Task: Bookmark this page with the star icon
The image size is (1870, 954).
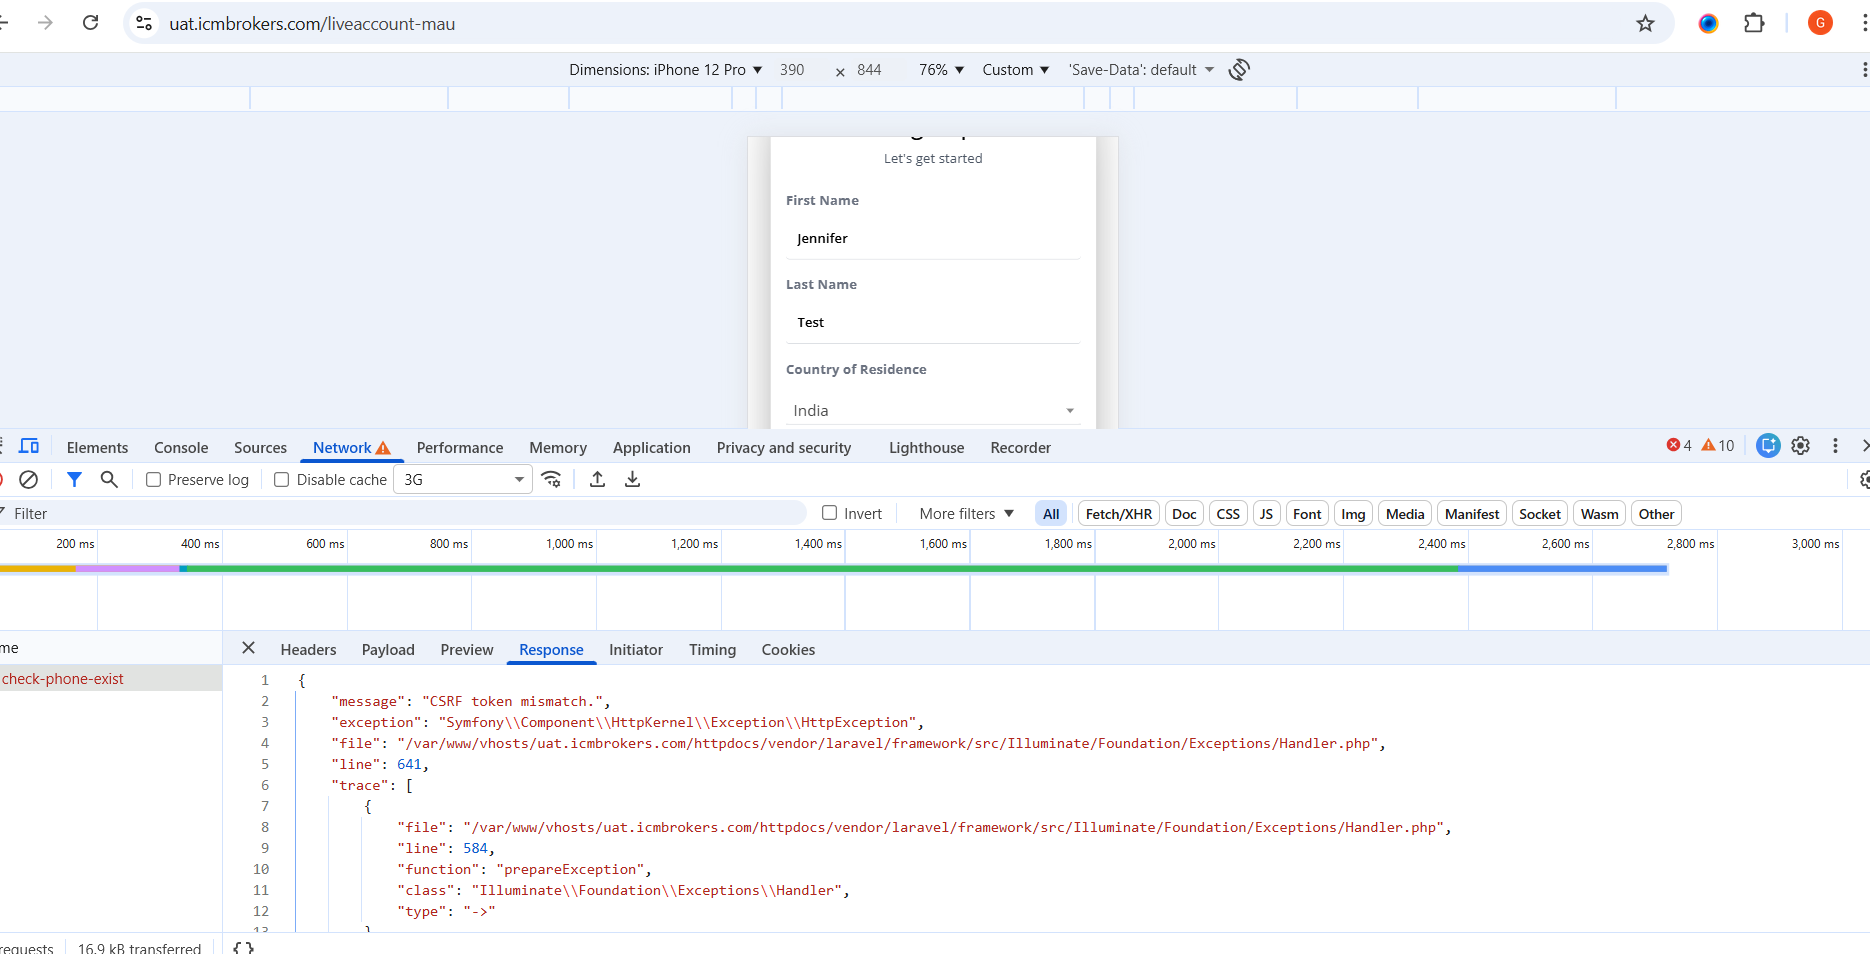Action: point(1645,23)
